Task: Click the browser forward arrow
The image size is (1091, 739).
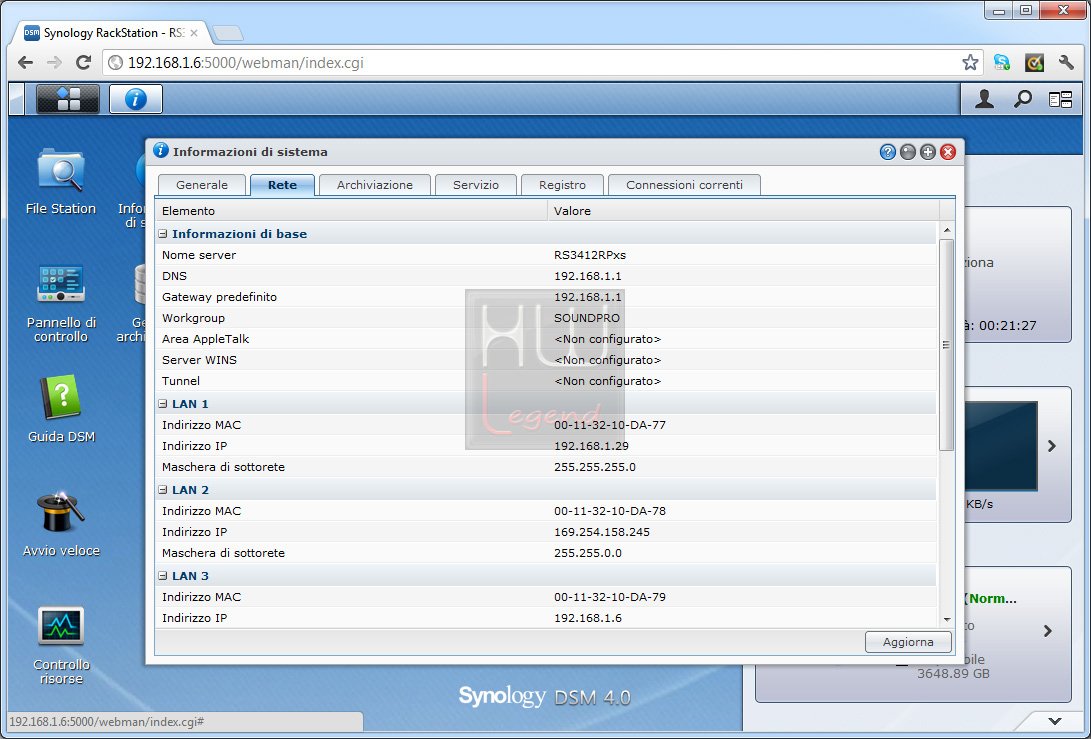Action: point(54,63)
